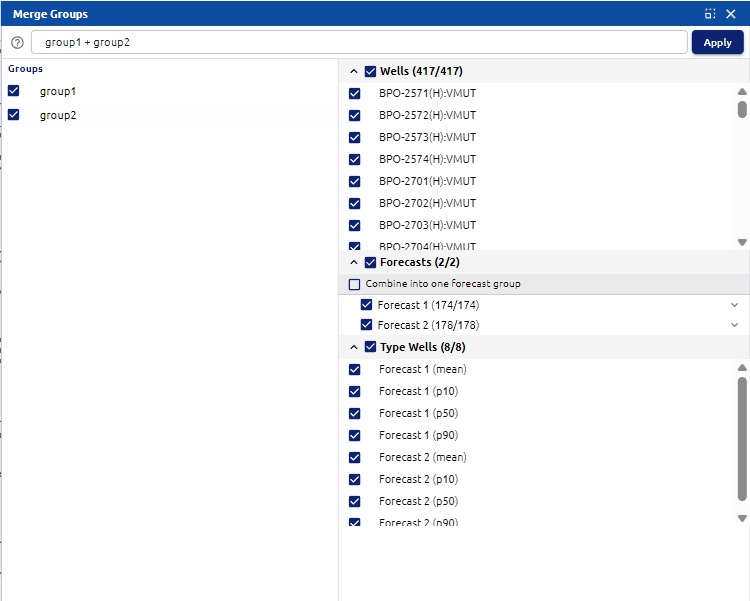Uncheck type well Forecast 1 (p10)
The image size is (750, 601).
[354, 391]
